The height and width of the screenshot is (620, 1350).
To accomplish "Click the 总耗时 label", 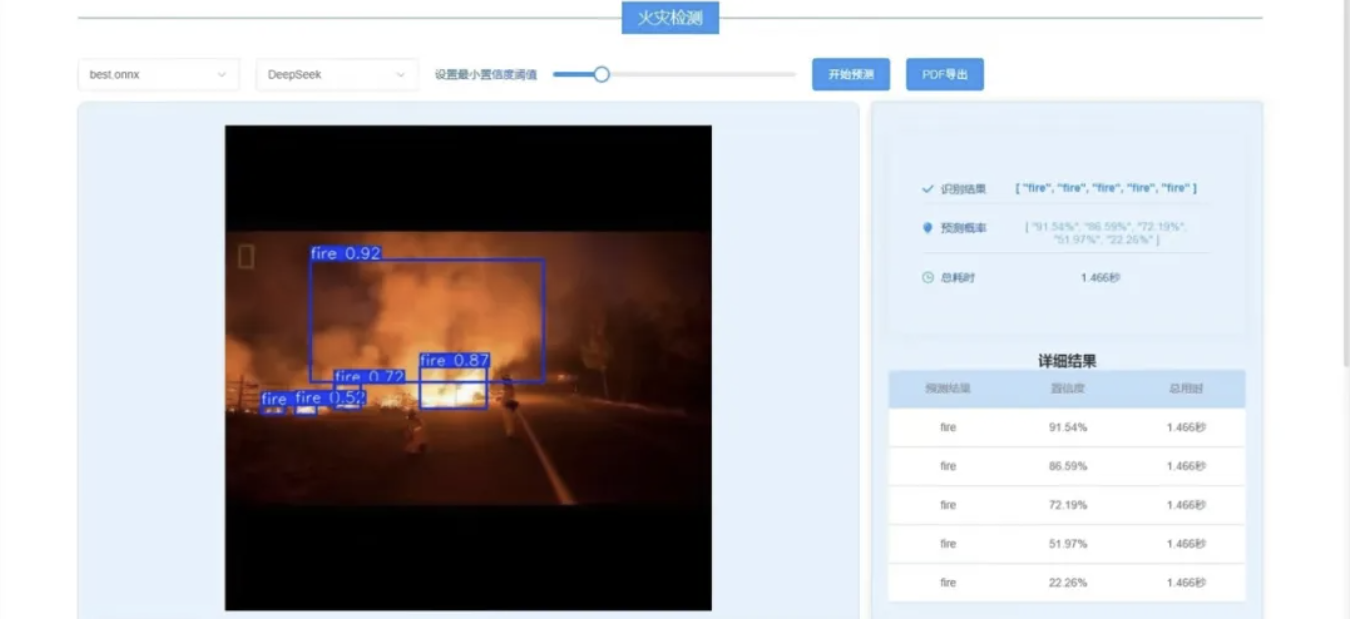I will coord(957,277).
